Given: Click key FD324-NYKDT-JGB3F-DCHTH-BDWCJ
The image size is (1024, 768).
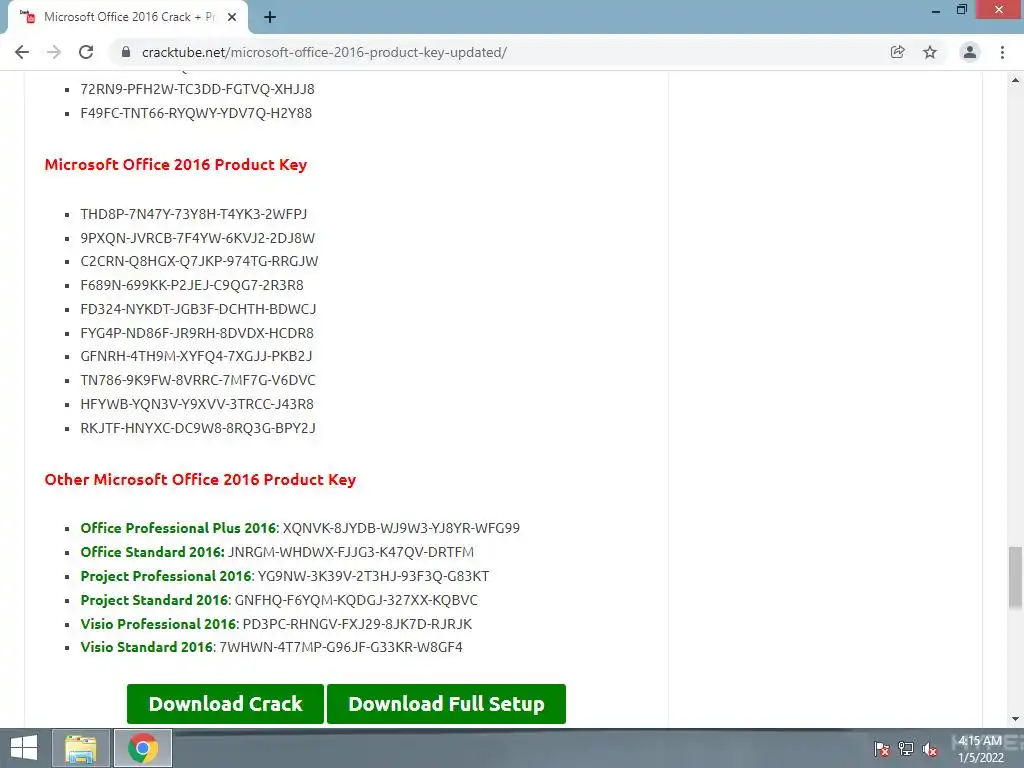Looking at the screenshot, I should pos(198,309).
